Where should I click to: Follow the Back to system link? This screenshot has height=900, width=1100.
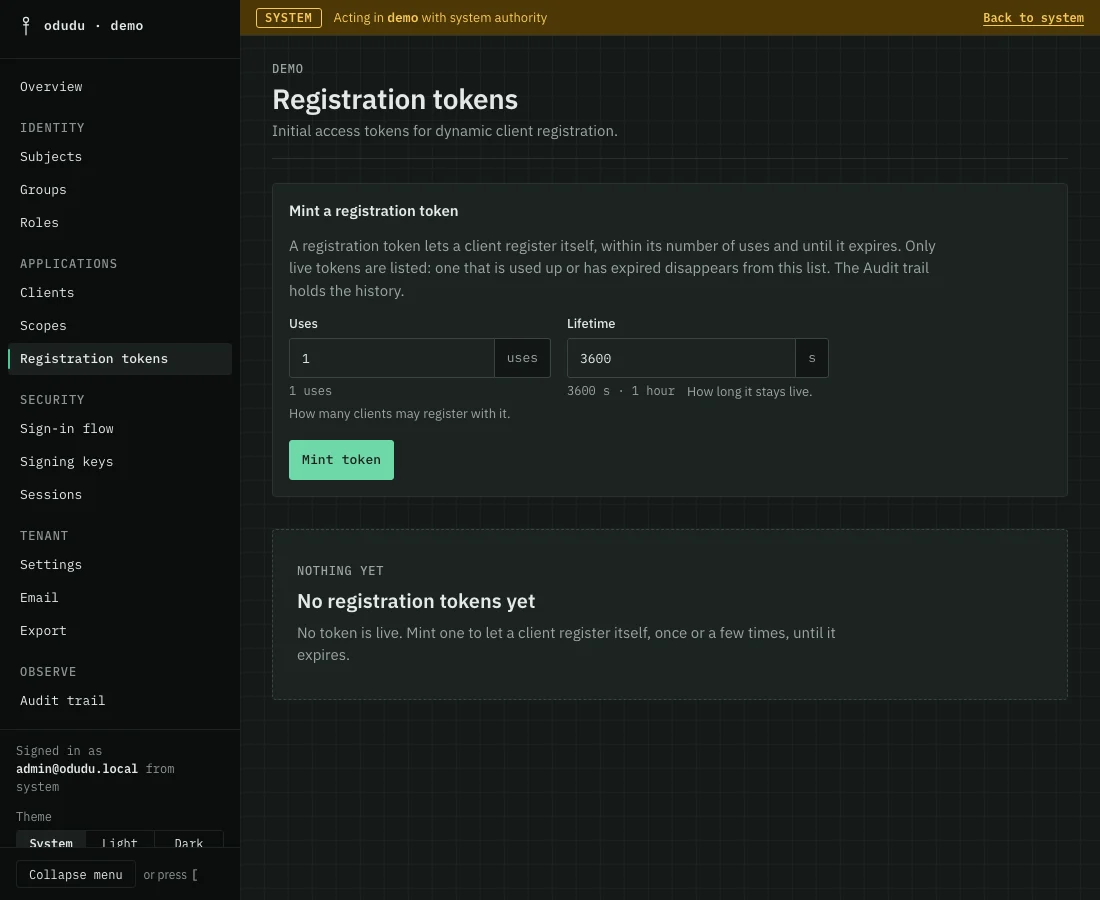point(1033,18)
